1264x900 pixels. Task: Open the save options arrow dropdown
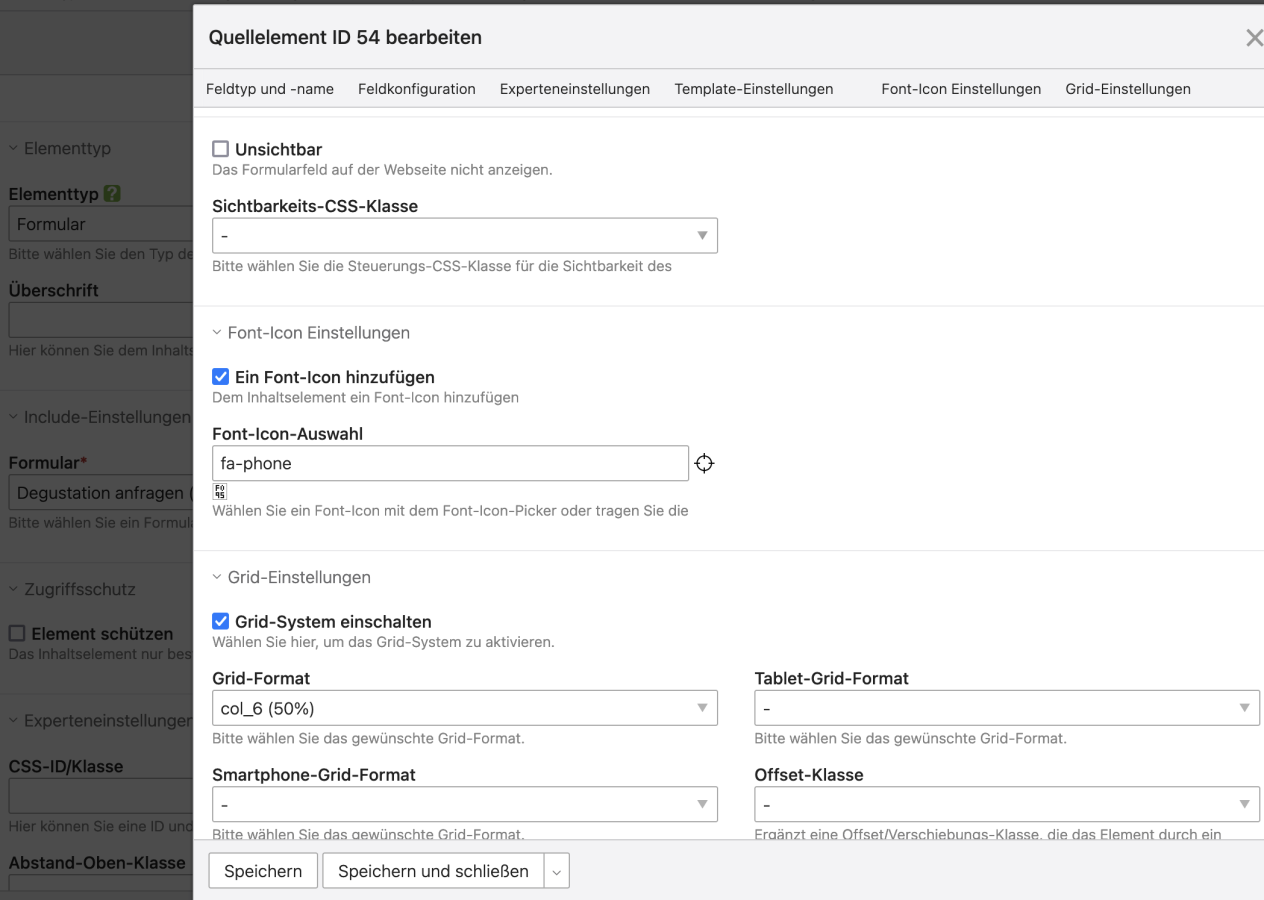click(x=557, y=871)
